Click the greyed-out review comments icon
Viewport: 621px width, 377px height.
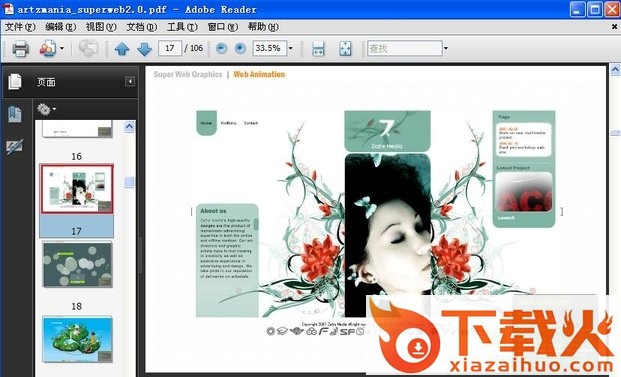[88, 49]
